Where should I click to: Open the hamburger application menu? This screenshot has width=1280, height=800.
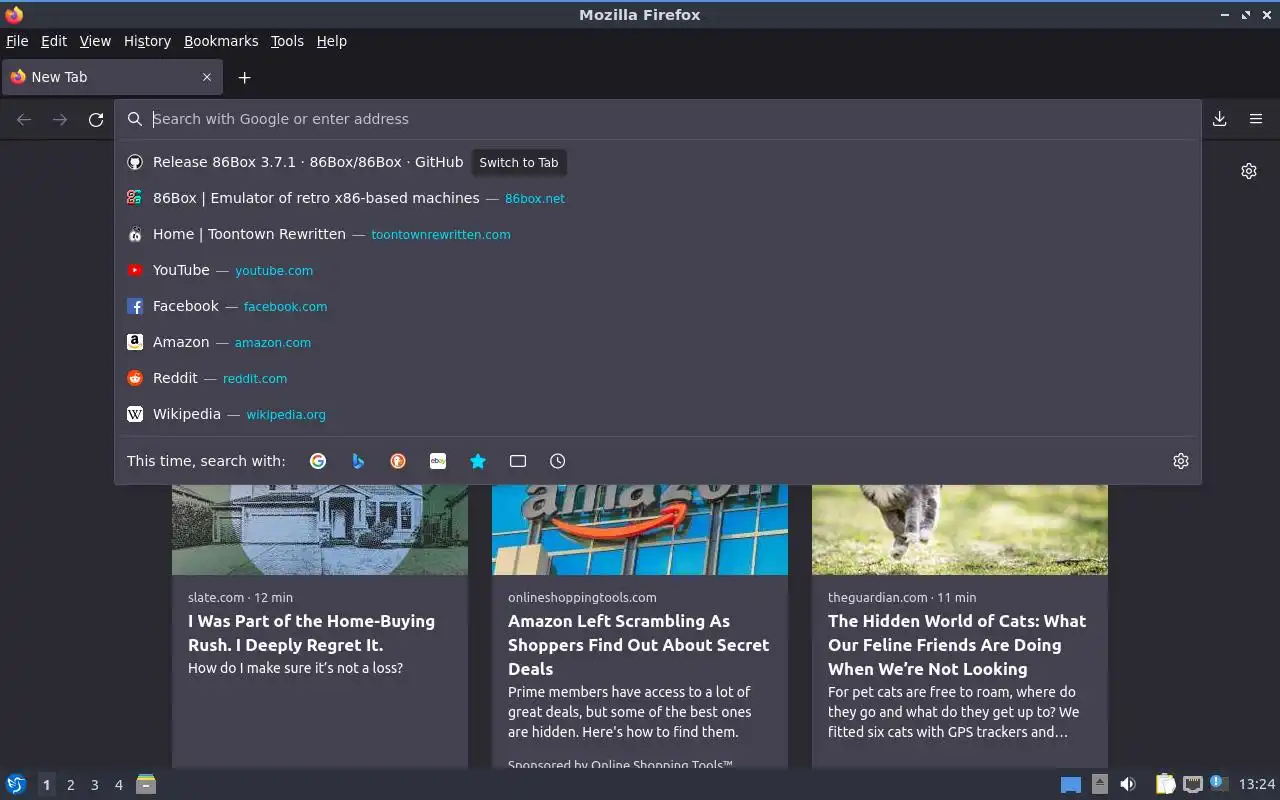[x=1256, y=119]
